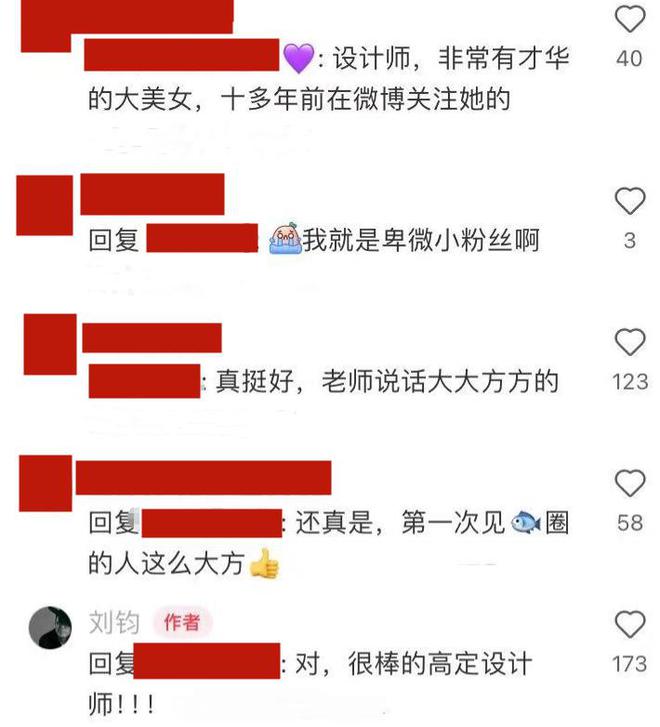The image size is (660, 727).
Task: Select the reply 还真是，第一次见
Action: (x=400, y=522)
